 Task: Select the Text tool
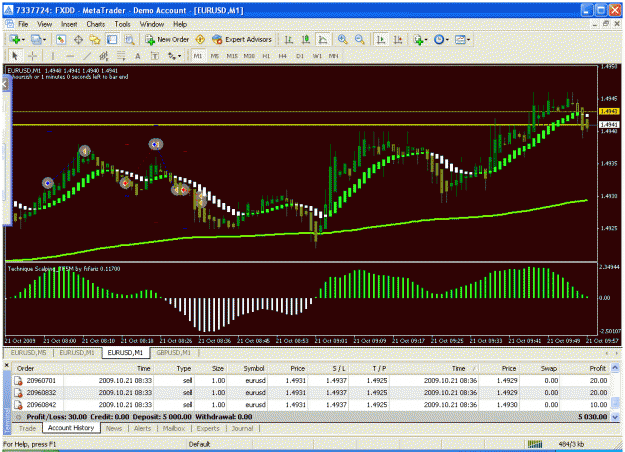138,56
